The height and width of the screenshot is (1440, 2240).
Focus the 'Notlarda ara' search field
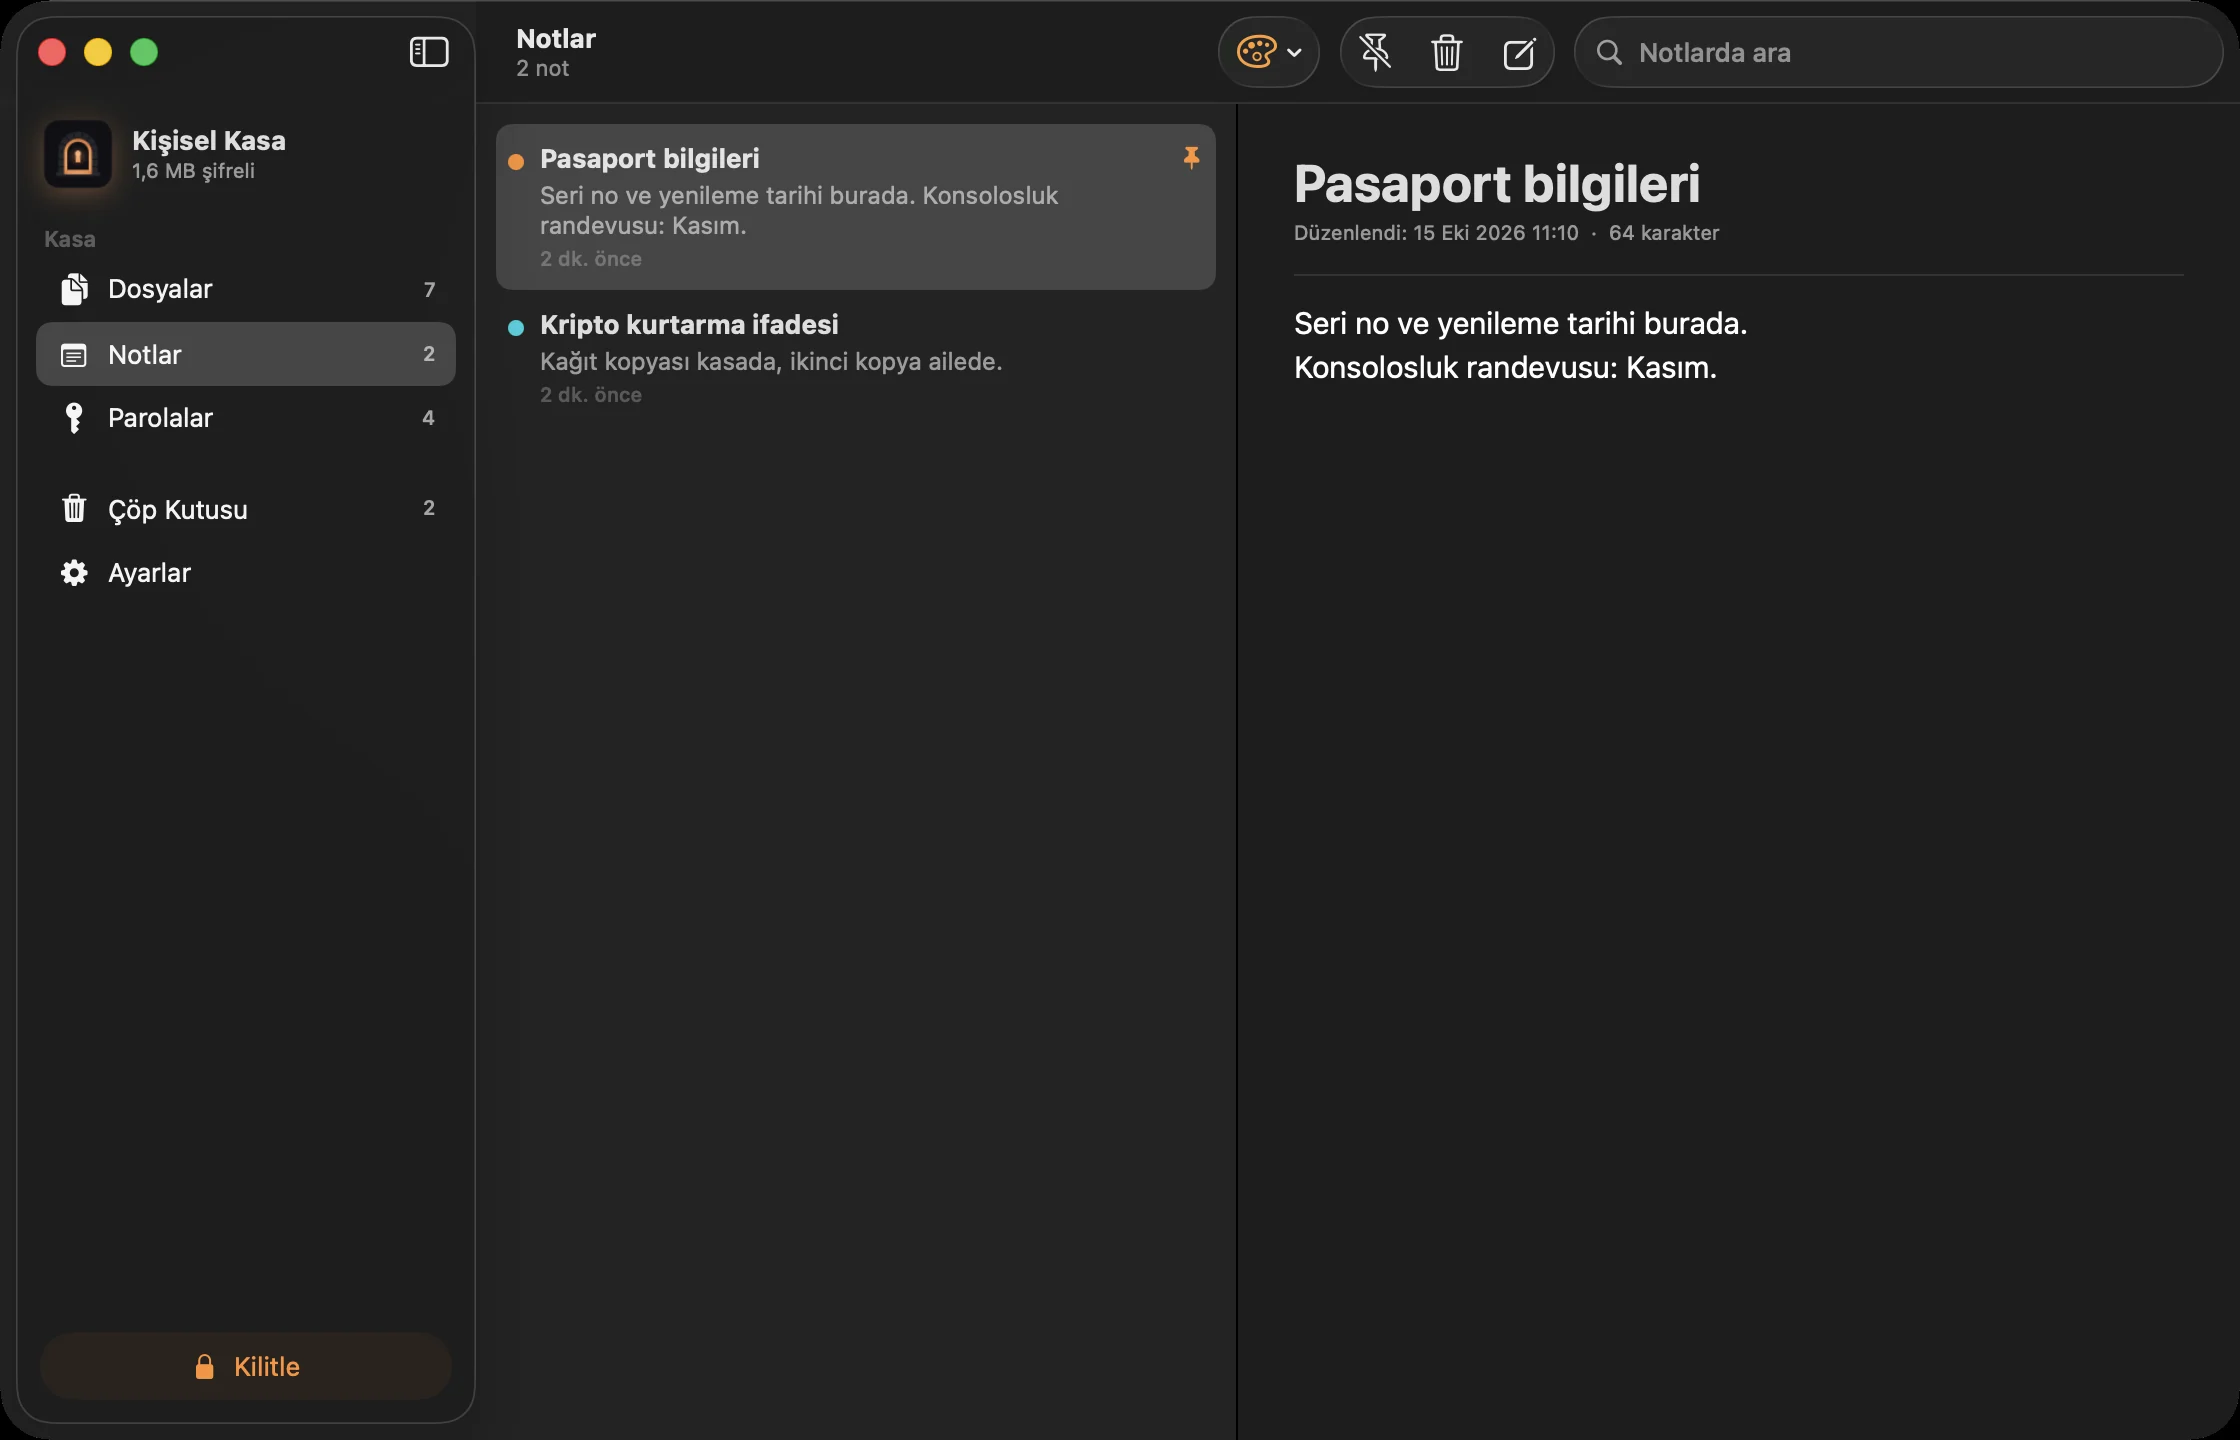(x=1898, y=52)
